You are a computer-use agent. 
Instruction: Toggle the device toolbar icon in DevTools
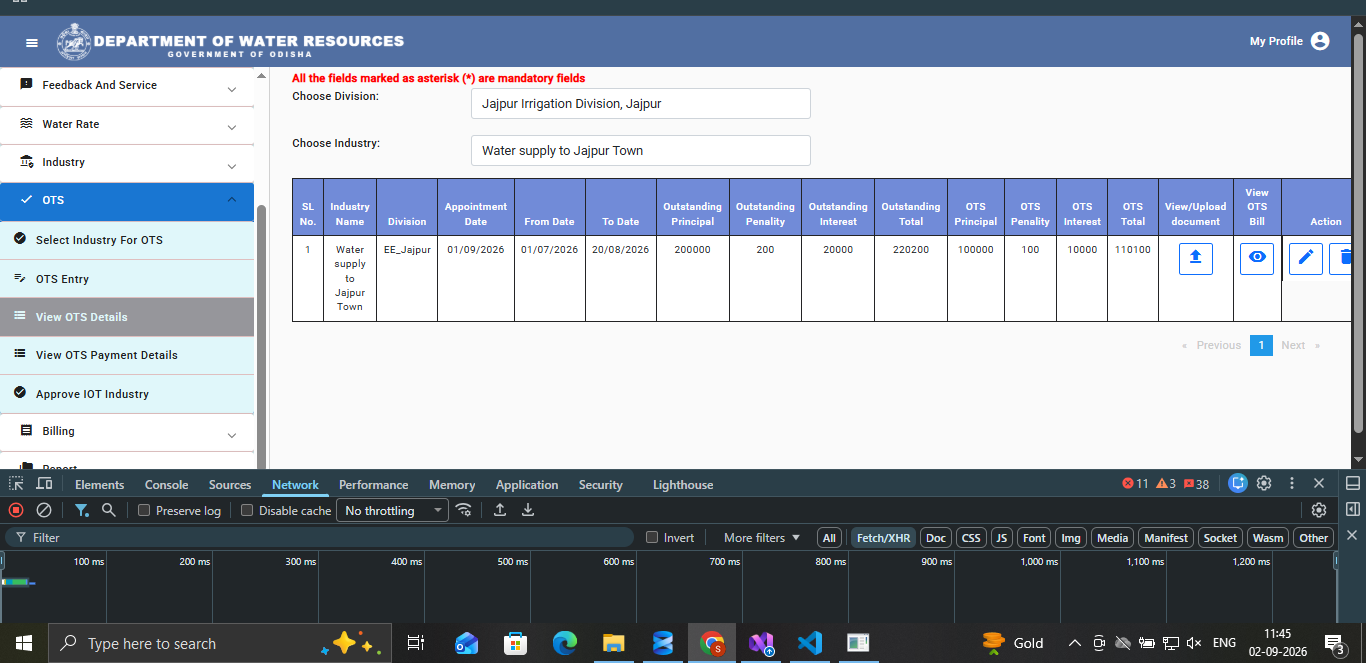pos(45,484)
